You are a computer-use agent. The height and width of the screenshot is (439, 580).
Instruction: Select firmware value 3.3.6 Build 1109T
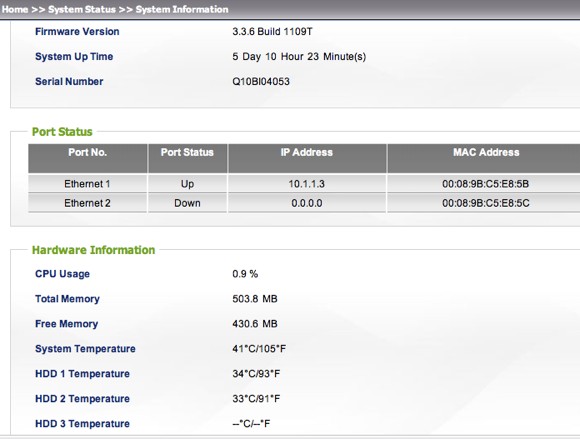(x=272, y=32)
